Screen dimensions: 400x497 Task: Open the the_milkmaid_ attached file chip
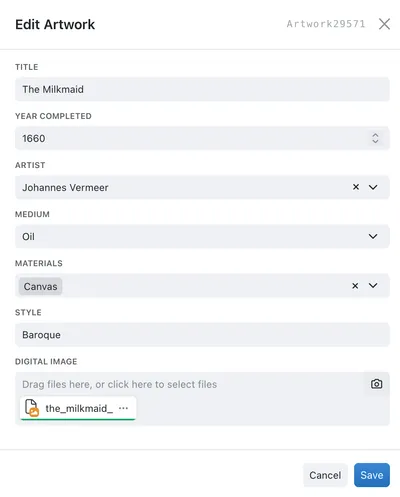coord(78,408)
